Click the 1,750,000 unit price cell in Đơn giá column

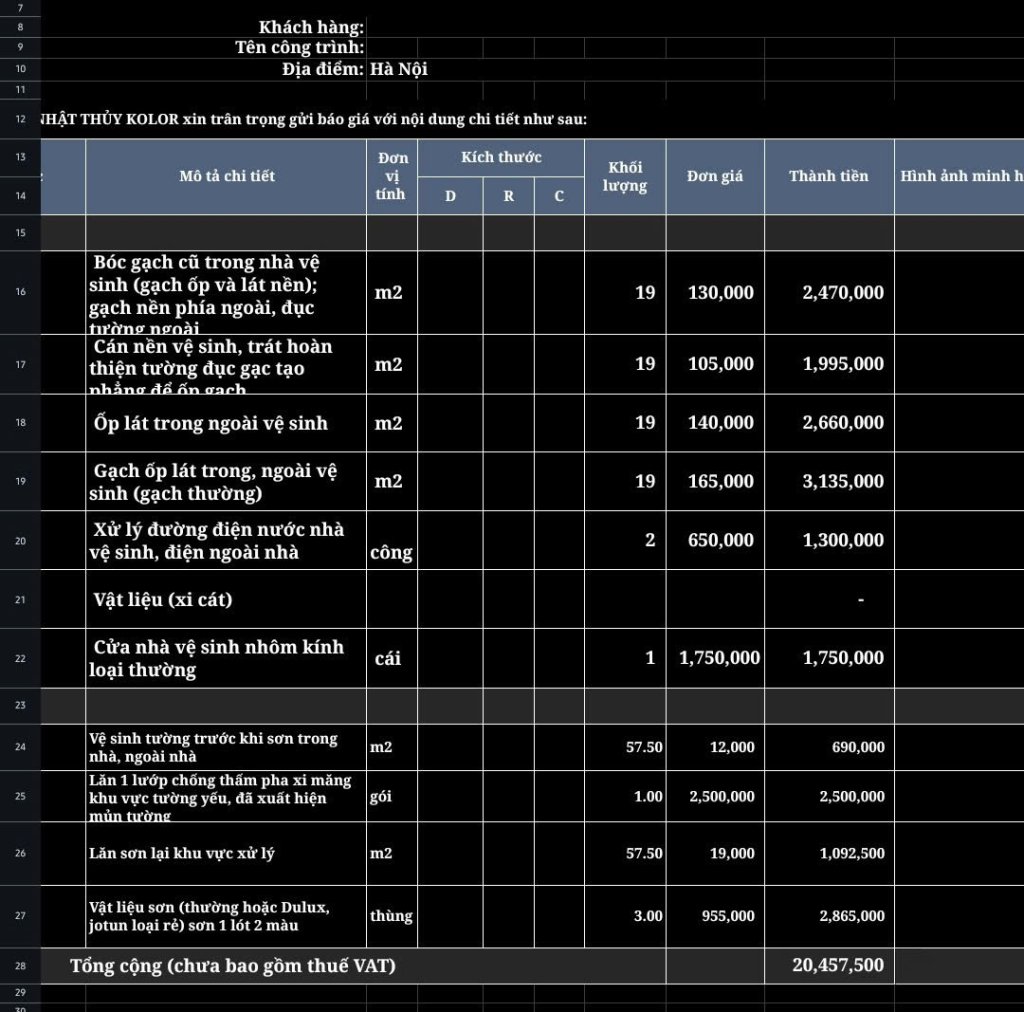click(x=715, y=658)
